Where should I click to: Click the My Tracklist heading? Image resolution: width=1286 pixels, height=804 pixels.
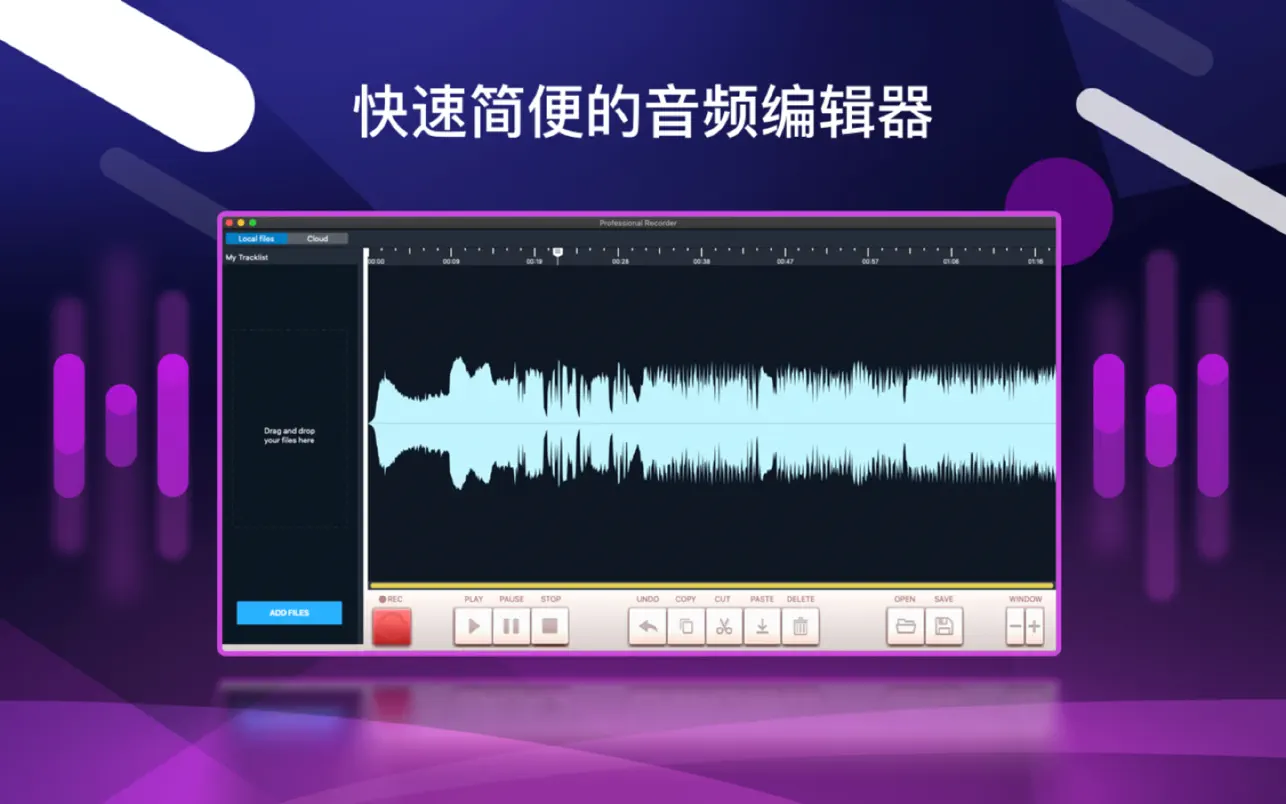coord(247,258)
